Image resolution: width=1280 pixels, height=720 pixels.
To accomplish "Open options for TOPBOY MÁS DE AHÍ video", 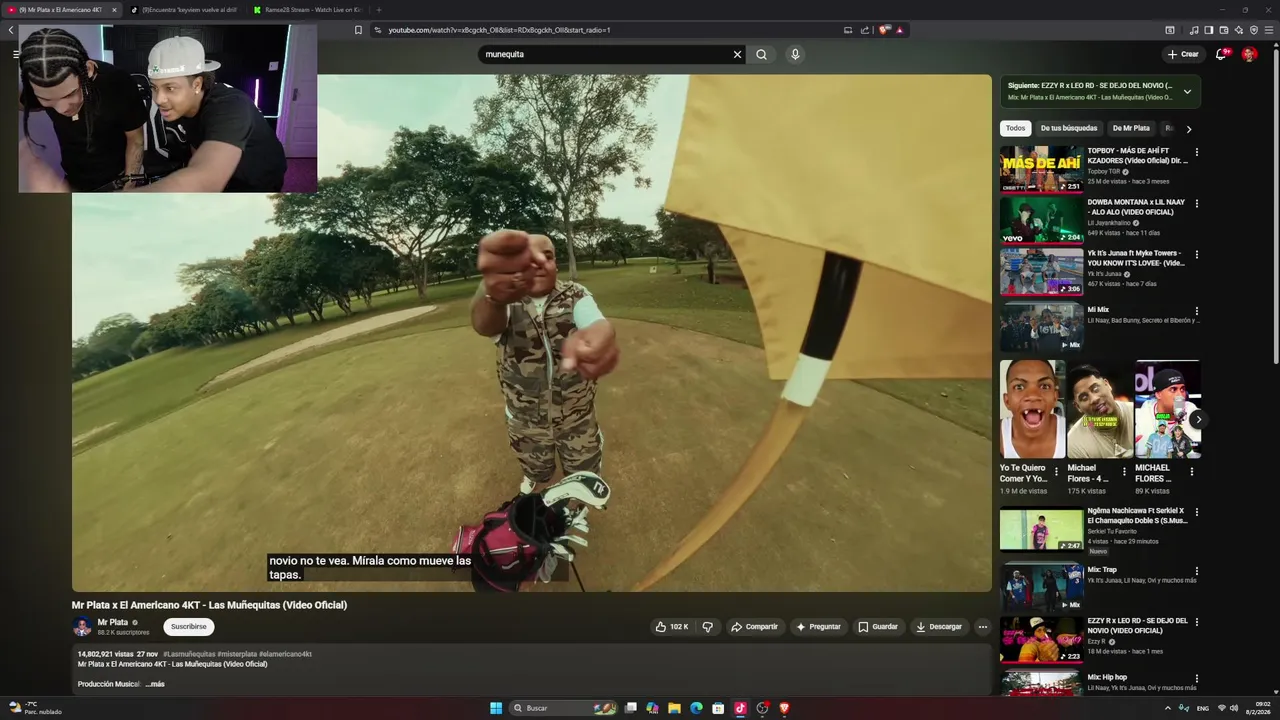I will point(1196,152).
